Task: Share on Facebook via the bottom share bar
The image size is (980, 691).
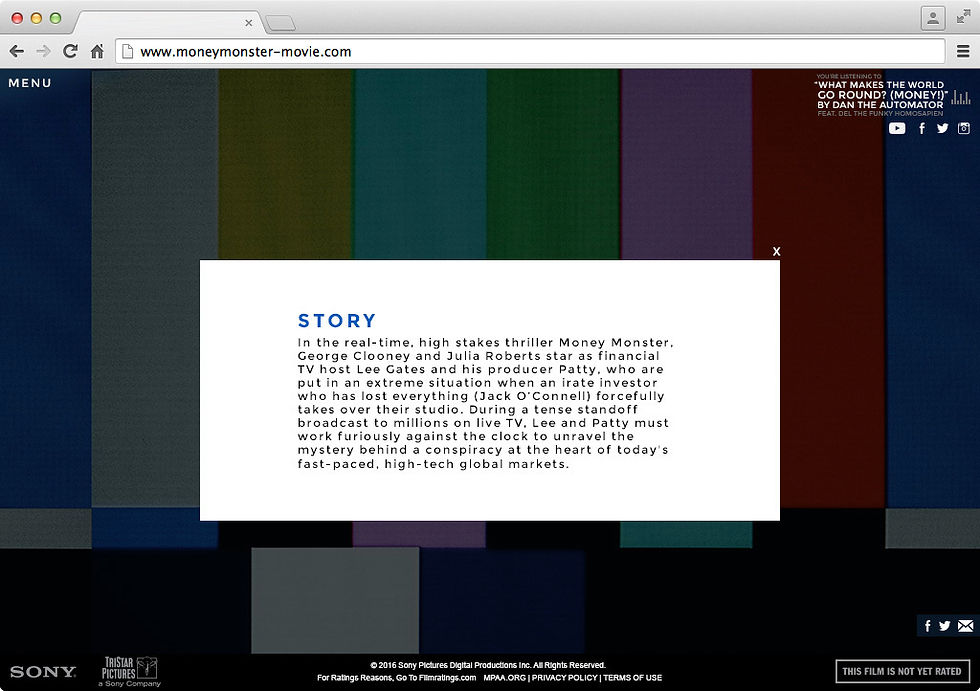Action: (x=928, y=625)
